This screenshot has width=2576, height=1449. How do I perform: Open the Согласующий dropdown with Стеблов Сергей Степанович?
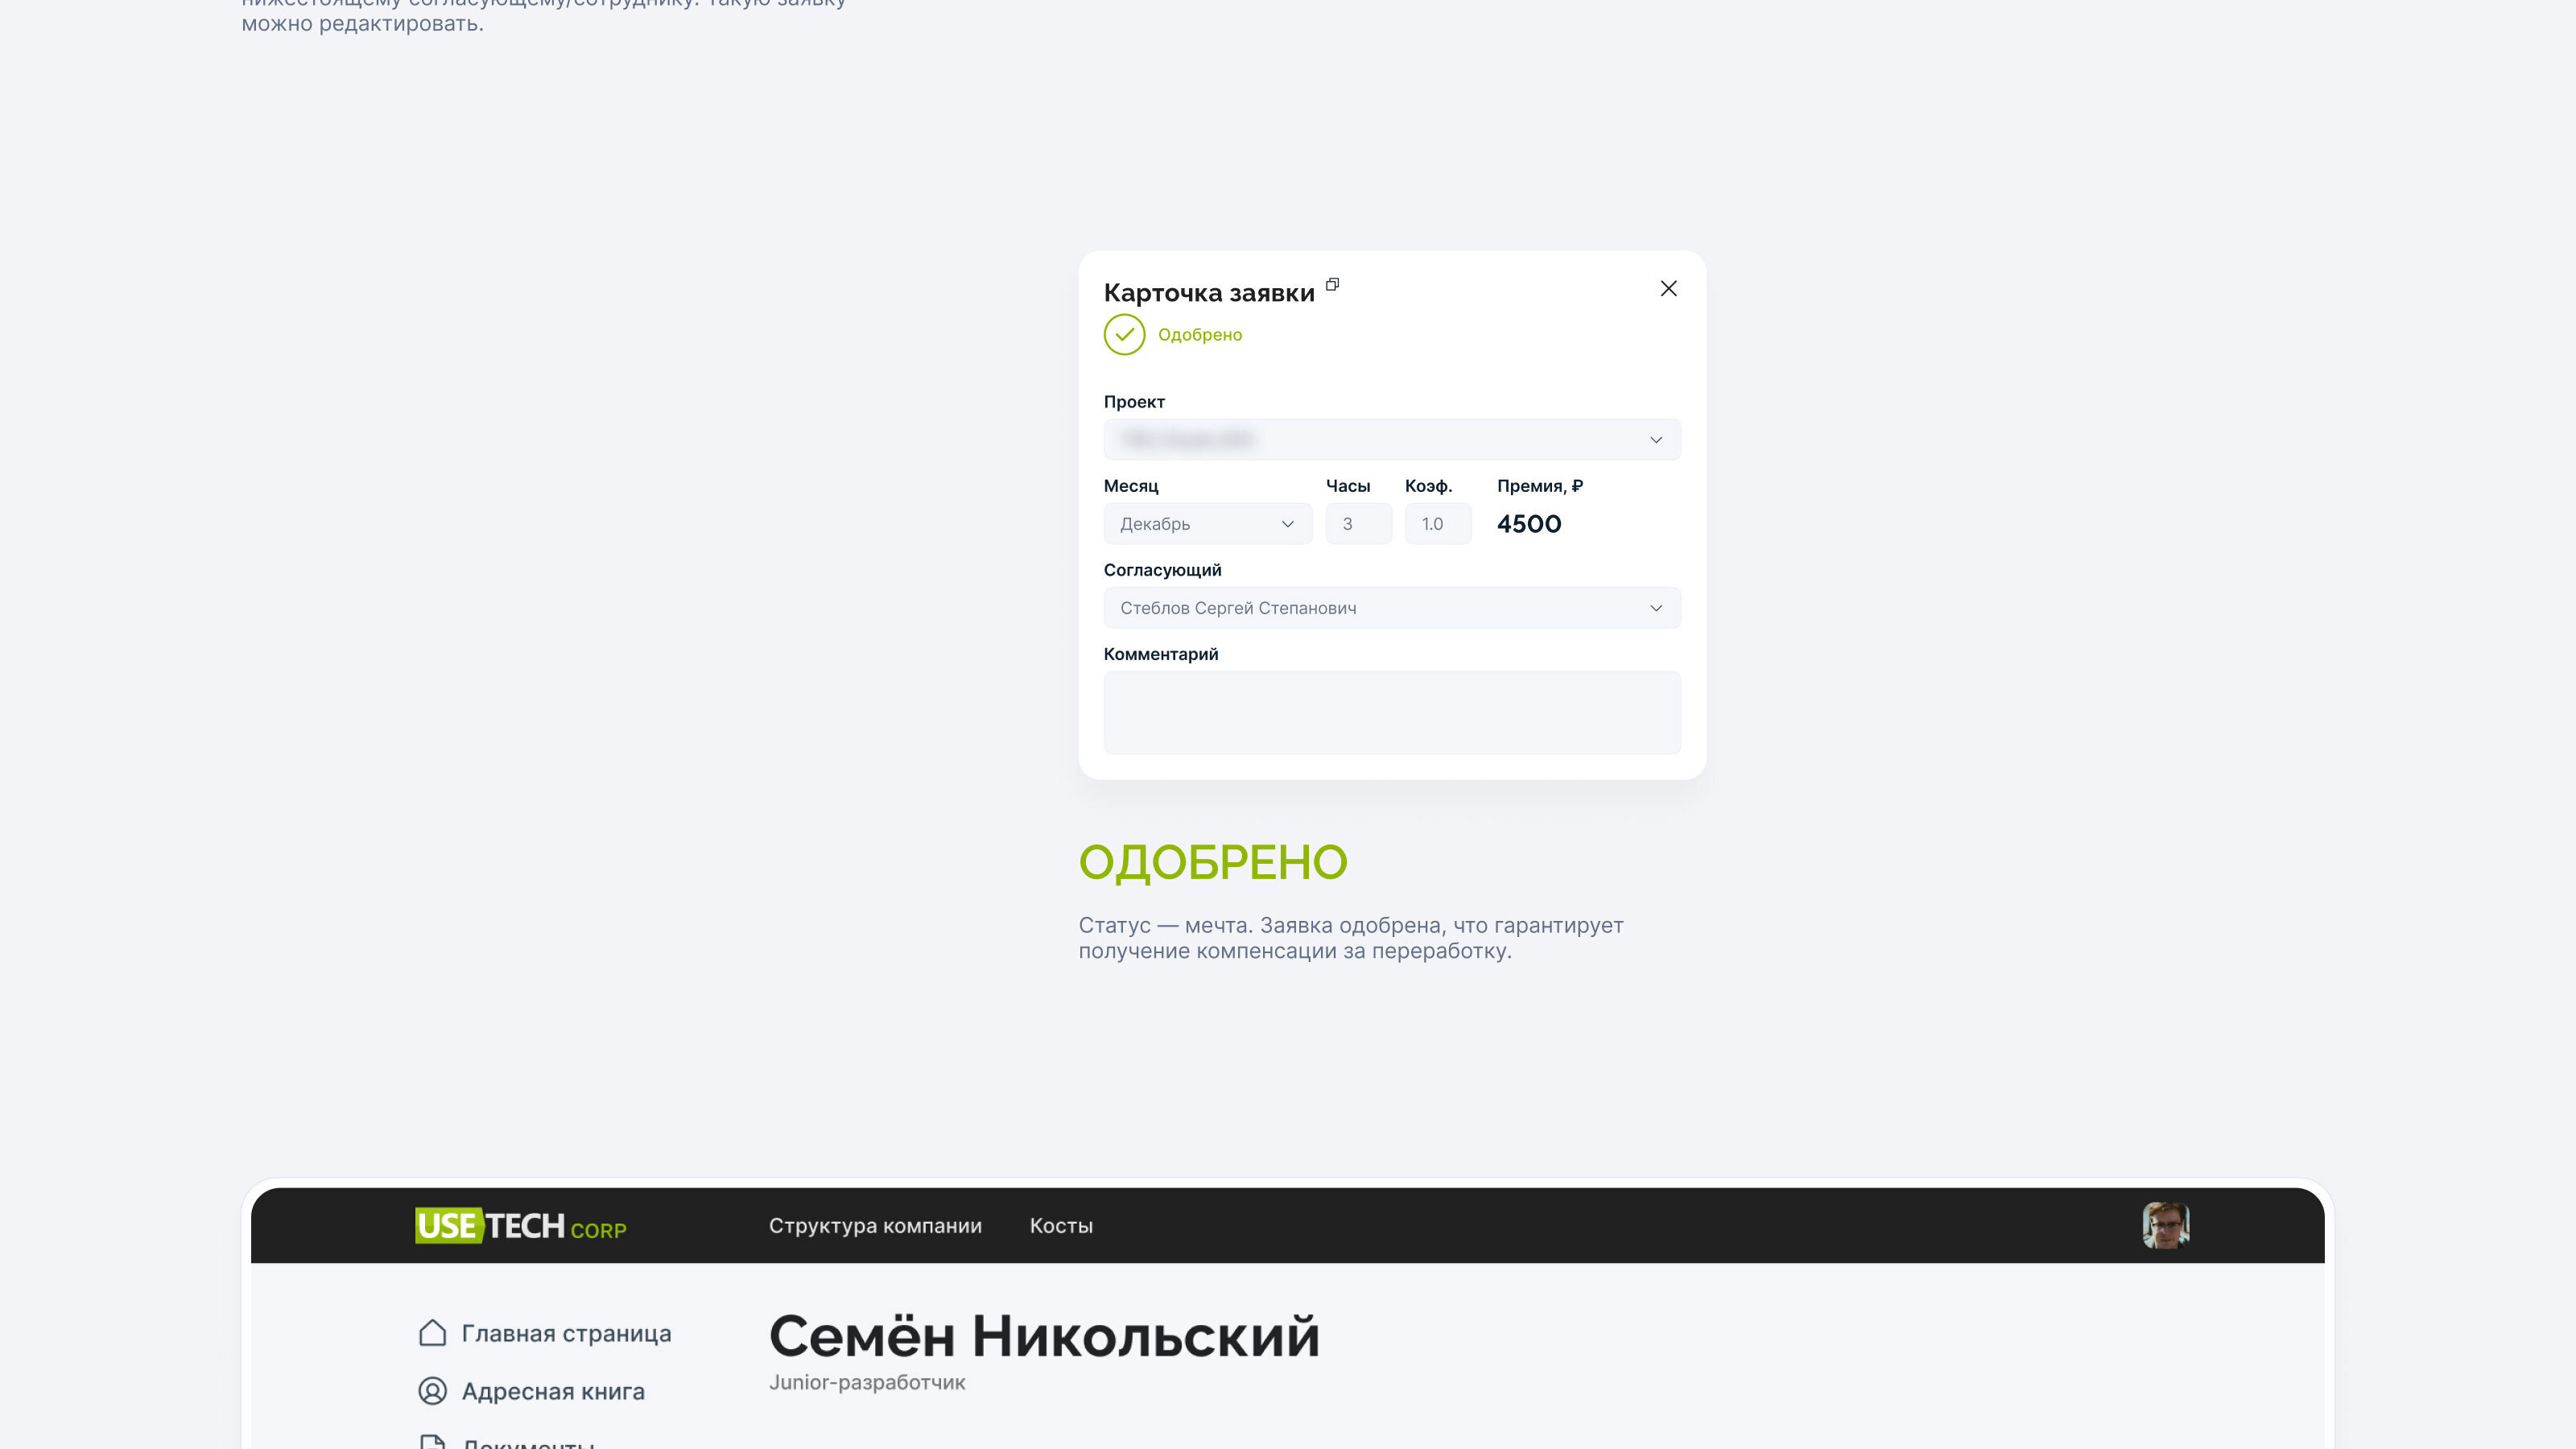click(x=1391, y=608)
